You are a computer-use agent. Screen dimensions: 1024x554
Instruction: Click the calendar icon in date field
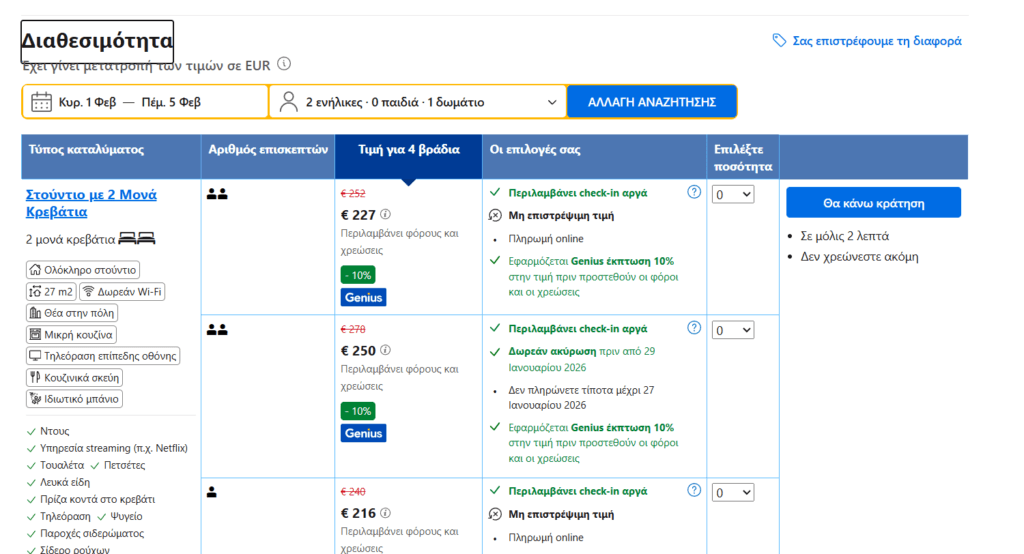[41, 102]
